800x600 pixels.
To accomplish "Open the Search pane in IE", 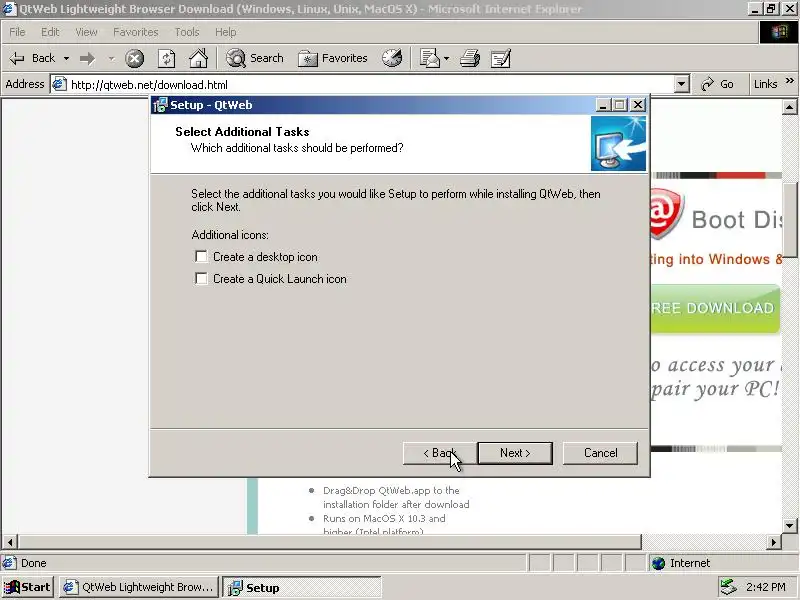I will [255, 58].
